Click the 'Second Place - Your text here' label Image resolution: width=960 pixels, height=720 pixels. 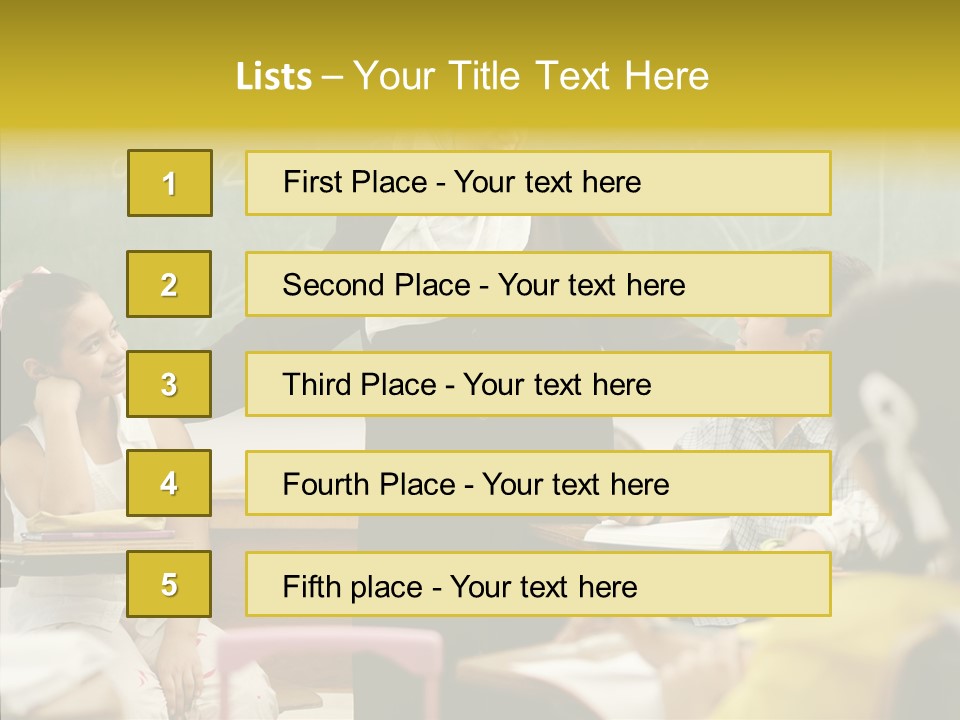(484, 285)
